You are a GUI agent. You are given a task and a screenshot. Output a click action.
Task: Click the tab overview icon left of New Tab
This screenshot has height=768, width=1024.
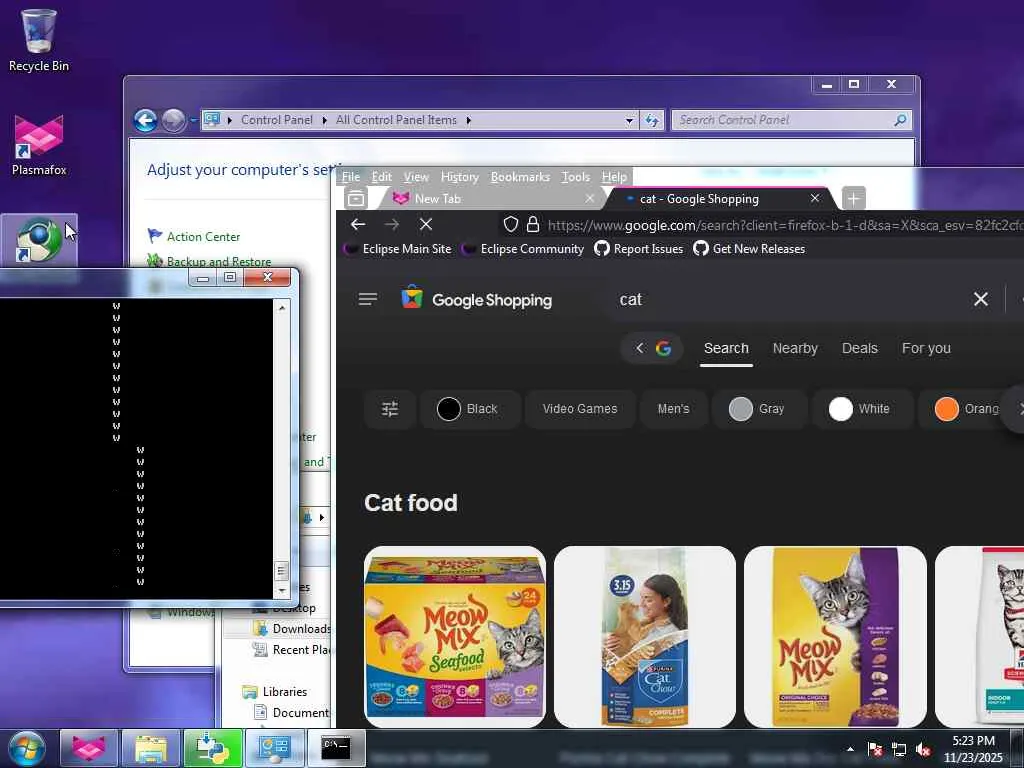coord(356,198)
